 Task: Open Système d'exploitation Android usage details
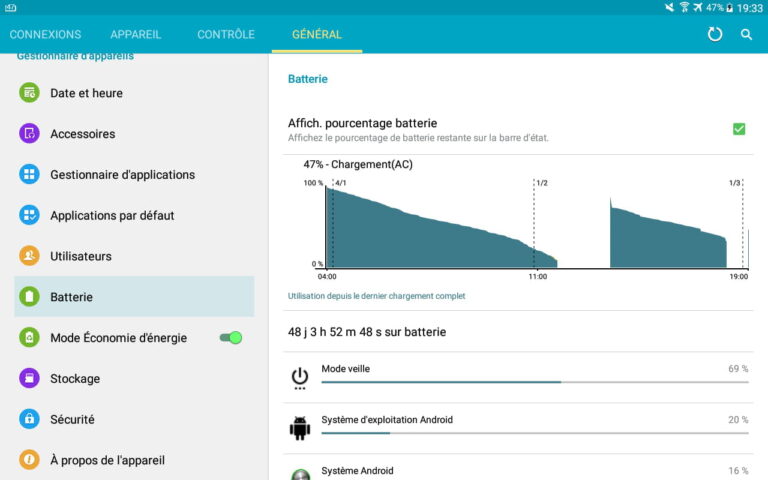point(518,428)
